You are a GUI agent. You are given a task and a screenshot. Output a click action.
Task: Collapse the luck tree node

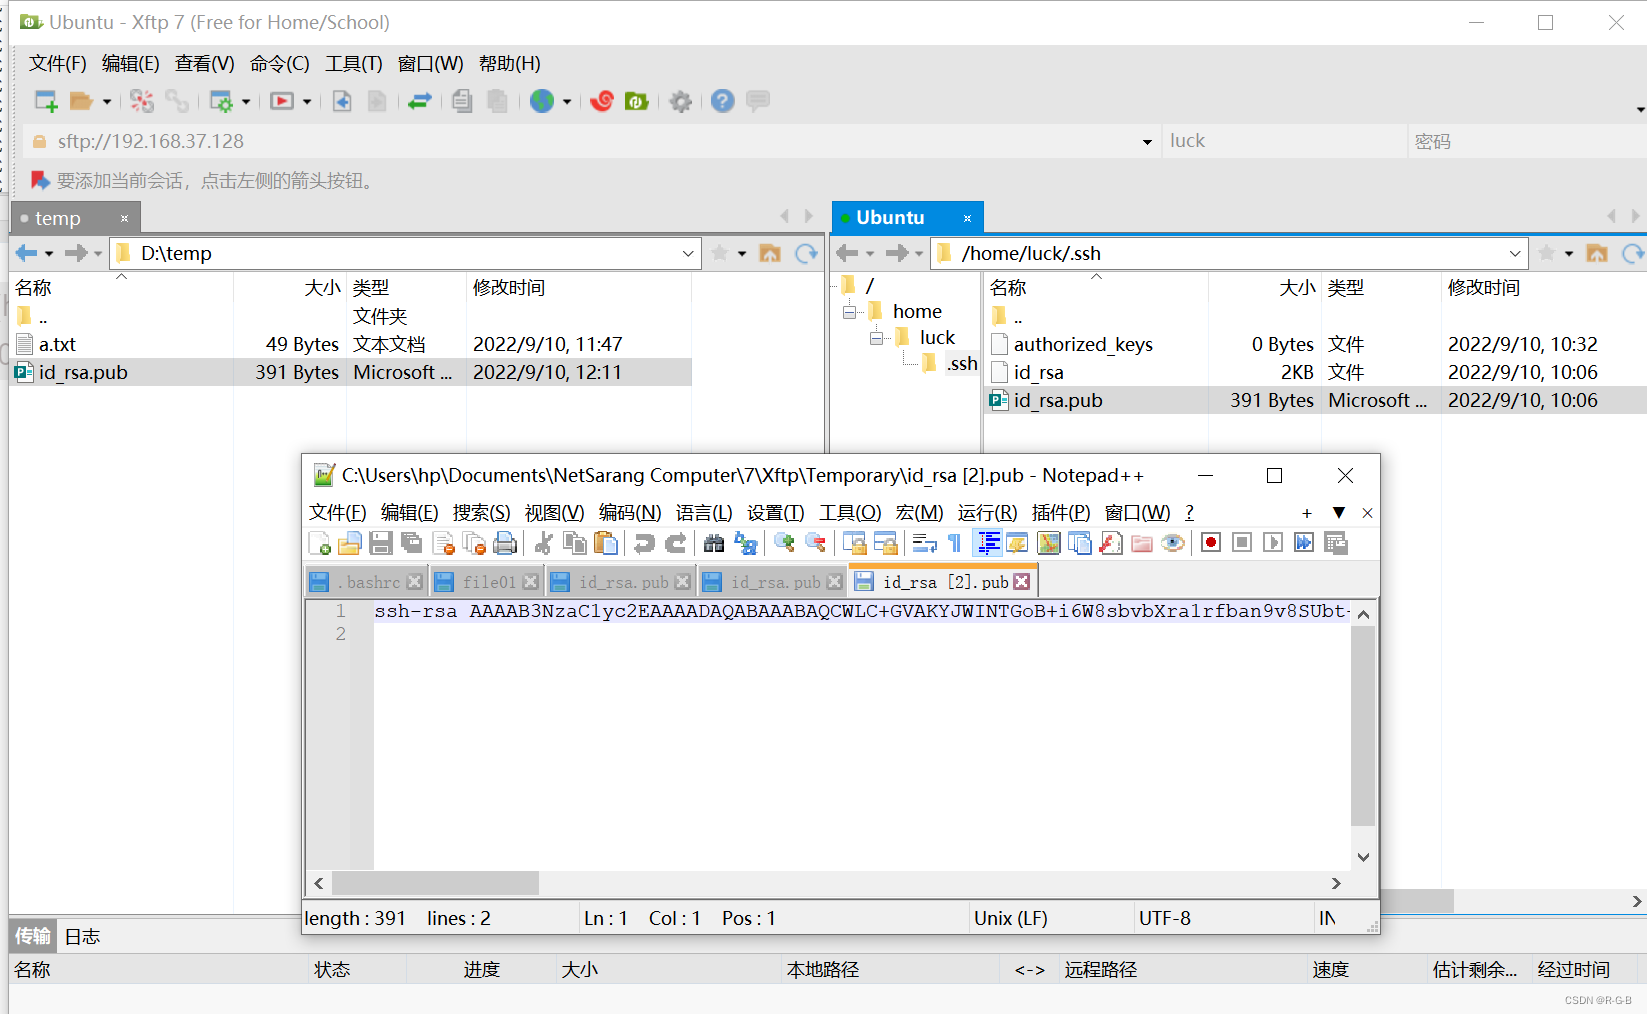click(x=877, y=338)
